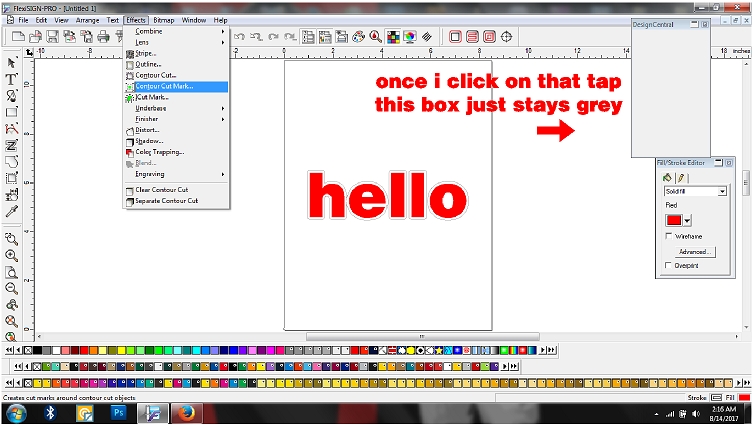Open the Arrange menu
754x426 pixels.
(87, 20)
